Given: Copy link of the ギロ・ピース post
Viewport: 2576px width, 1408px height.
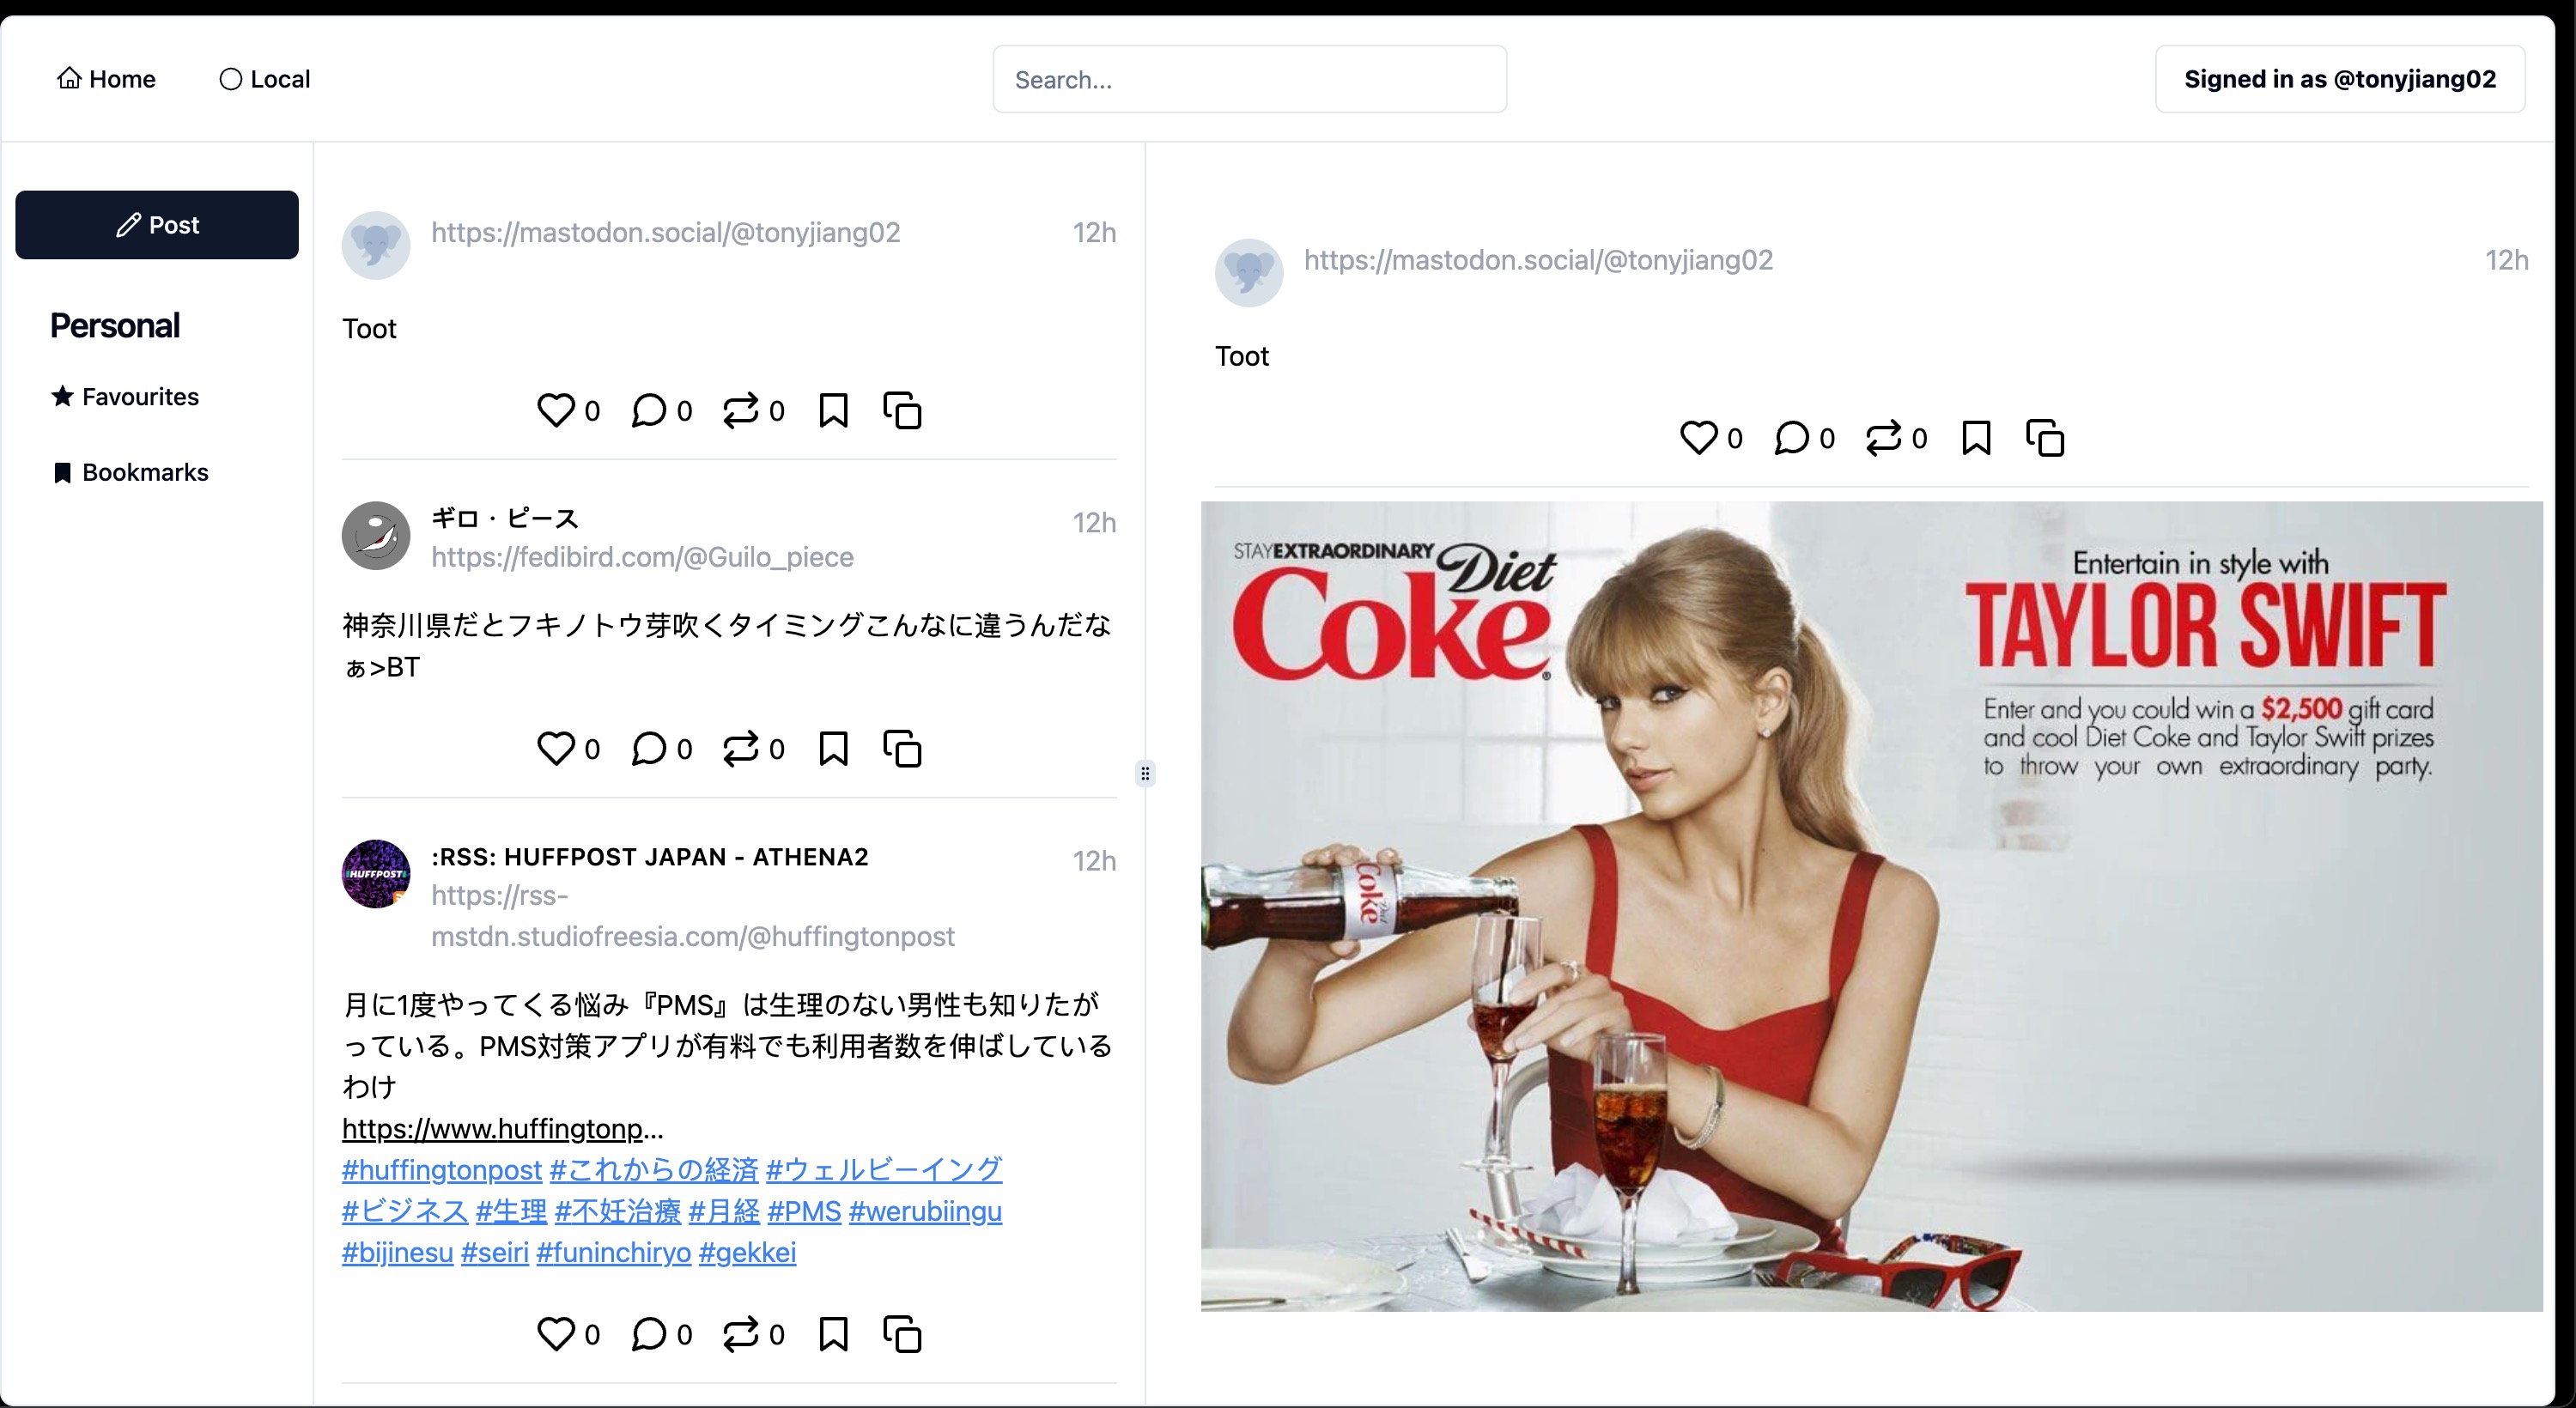Looking at the screenshot, I should 902,748.
